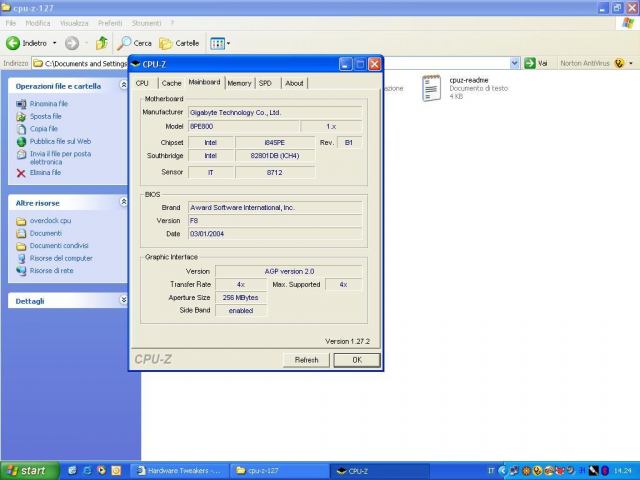Open the Cerca search tool

[134, 43]
